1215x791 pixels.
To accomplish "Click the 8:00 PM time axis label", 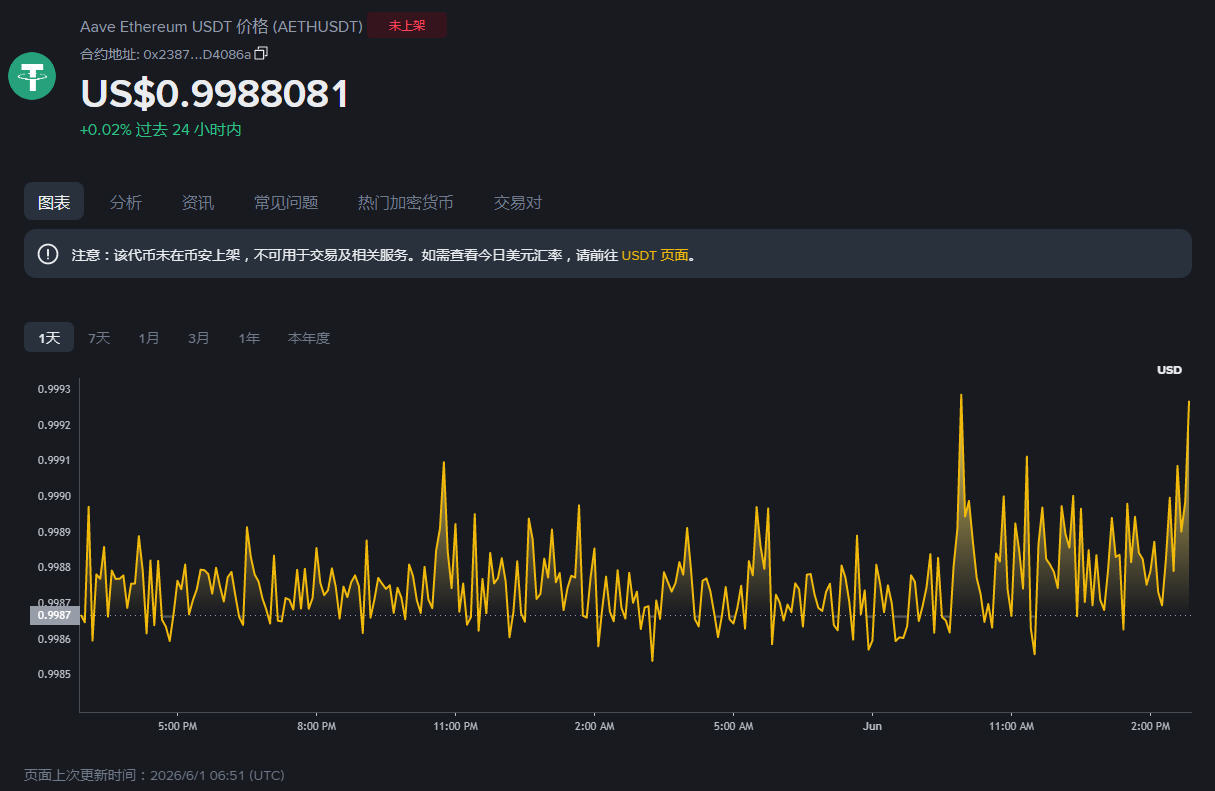I will (316, 726).
